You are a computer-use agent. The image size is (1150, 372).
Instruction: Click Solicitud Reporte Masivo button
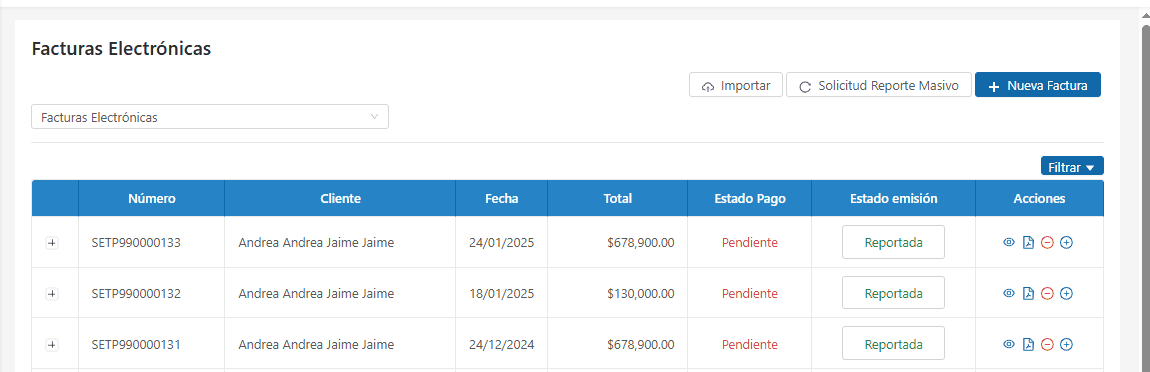[879, 85]
